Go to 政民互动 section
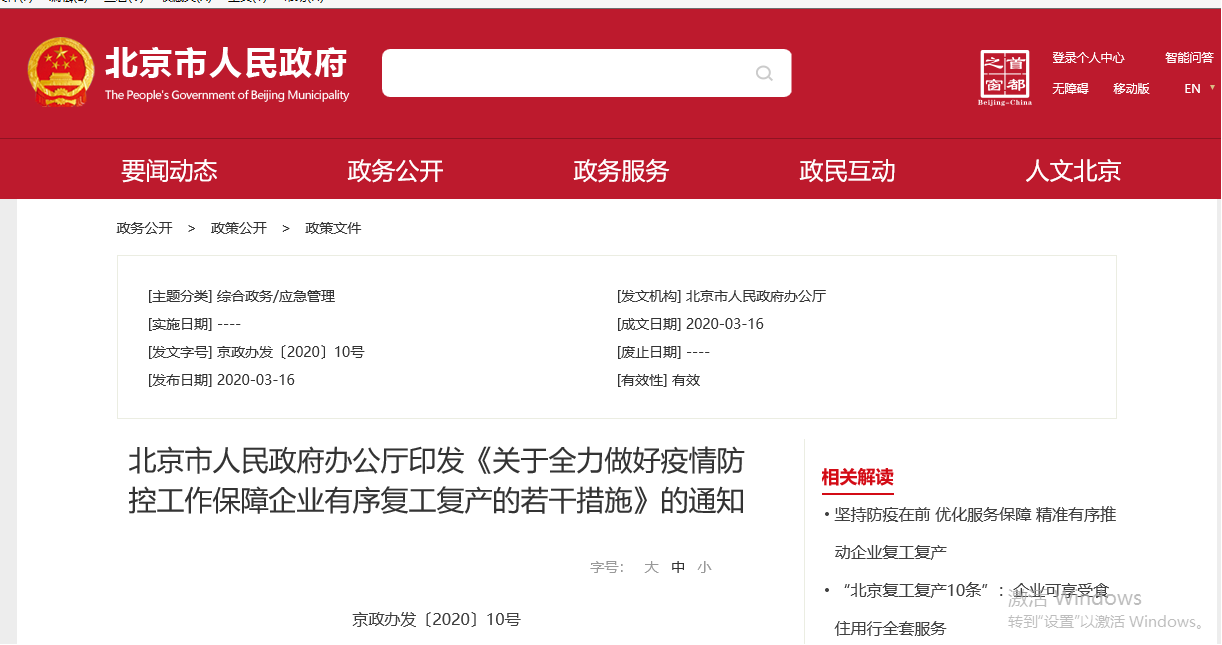1222x645 pixels. point(847,171)
